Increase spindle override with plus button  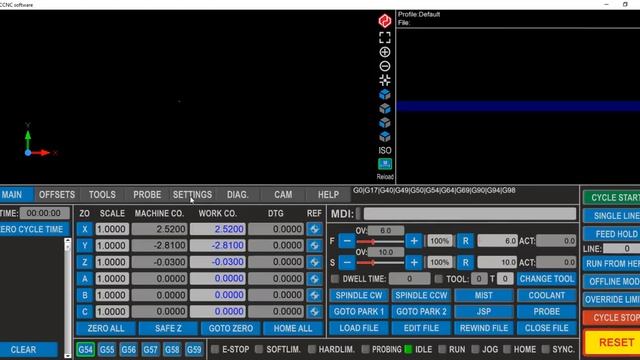pyautogui.click(x=414, y=262)
